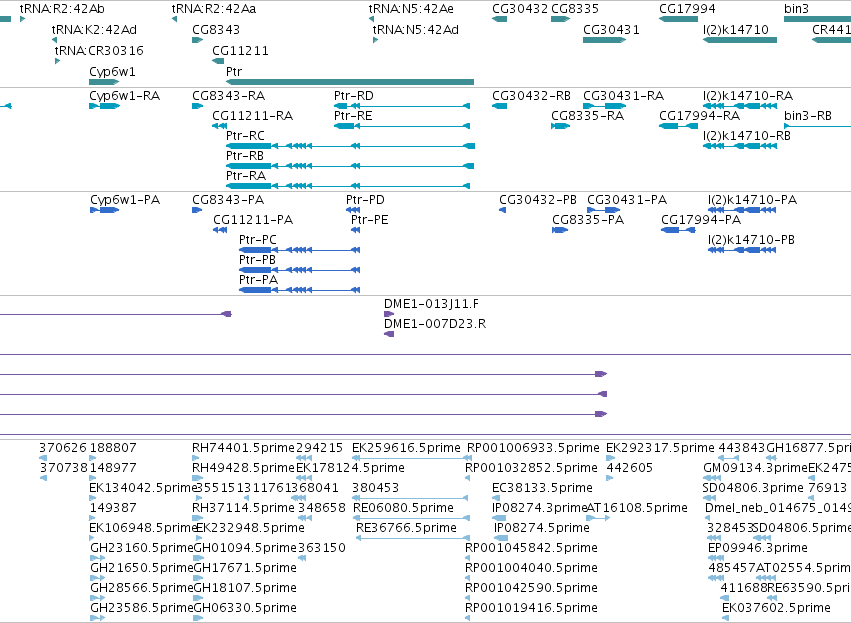Click protein l(2)k14710-PB

(x=742, y=250)
